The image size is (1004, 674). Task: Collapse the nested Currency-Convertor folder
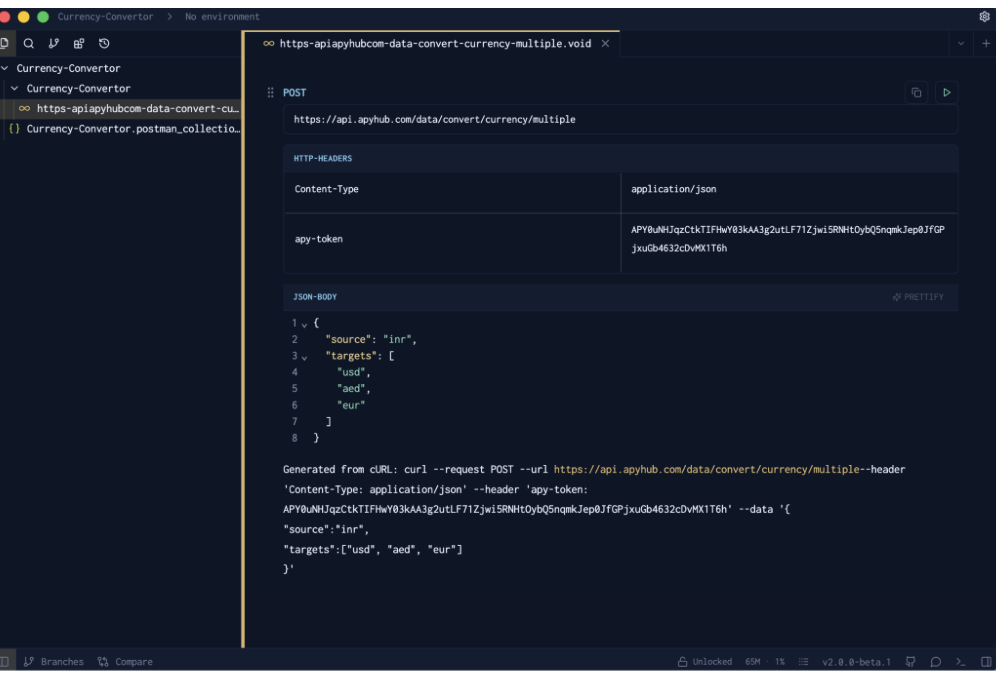point(15,88)
